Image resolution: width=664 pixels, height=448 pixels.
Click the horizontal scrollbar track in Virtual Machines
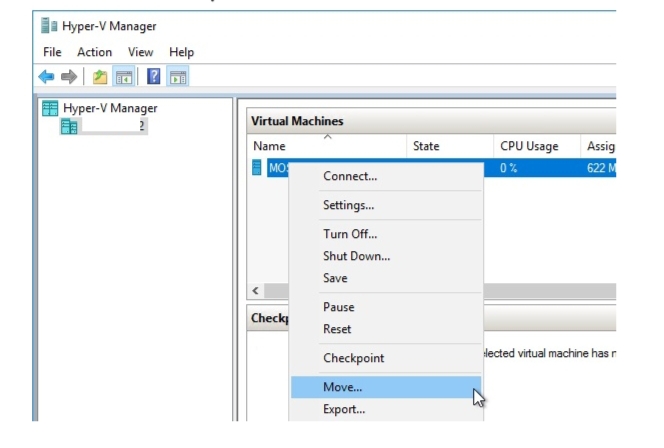pyautogui.click(x=550, y=291)
